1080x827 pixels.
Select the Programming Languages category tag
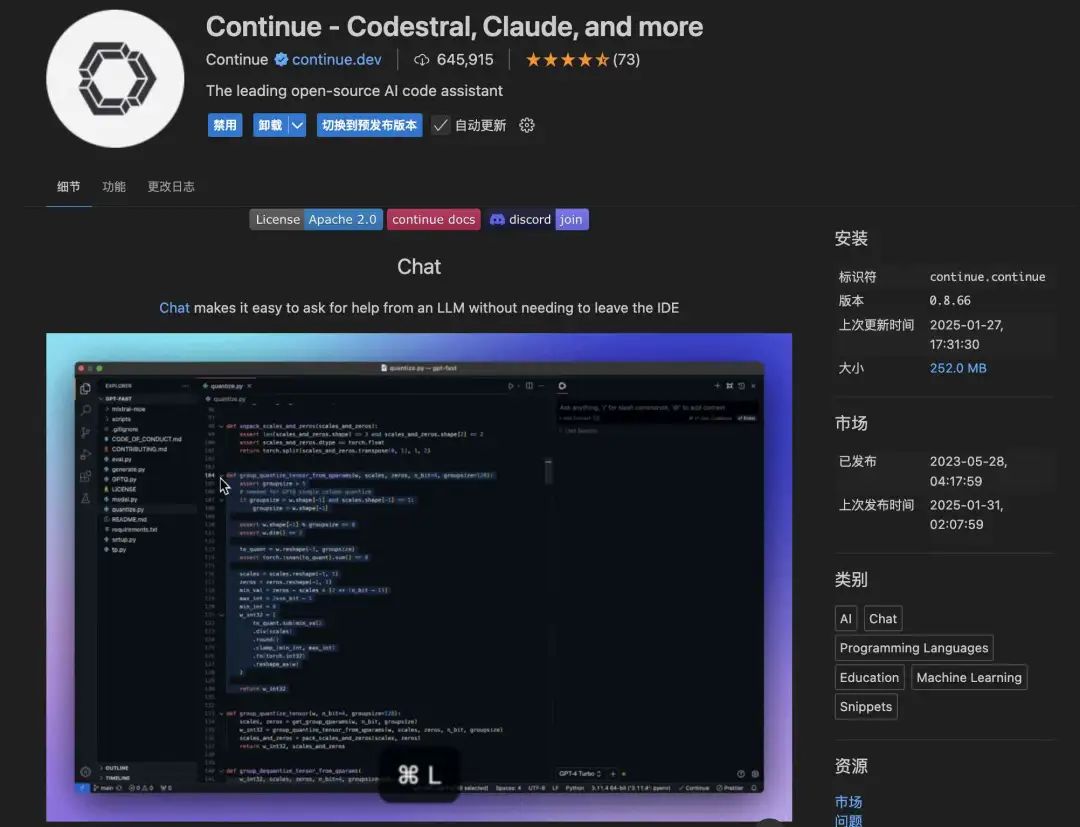click(913, 648)
